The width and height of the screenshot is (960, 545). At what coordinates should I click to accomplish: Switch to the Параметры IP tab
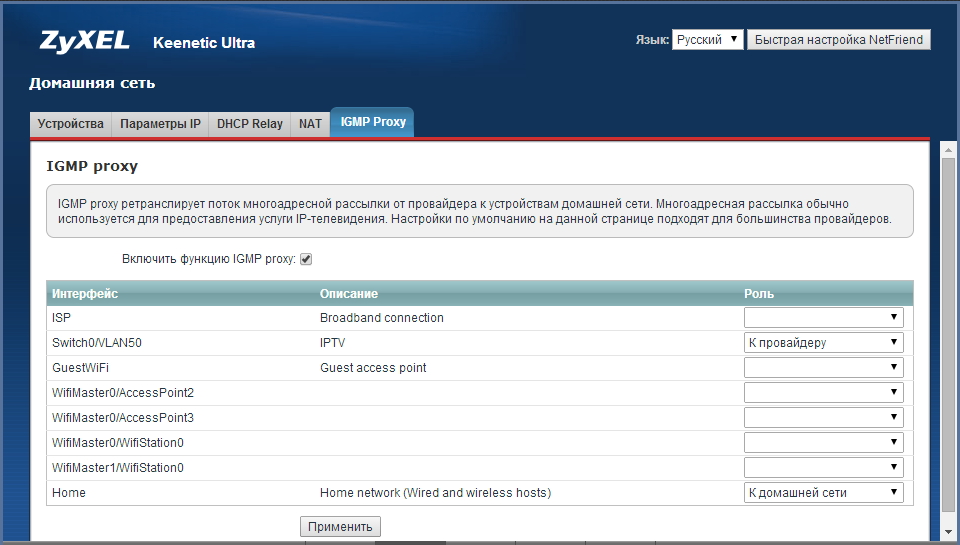160,124
